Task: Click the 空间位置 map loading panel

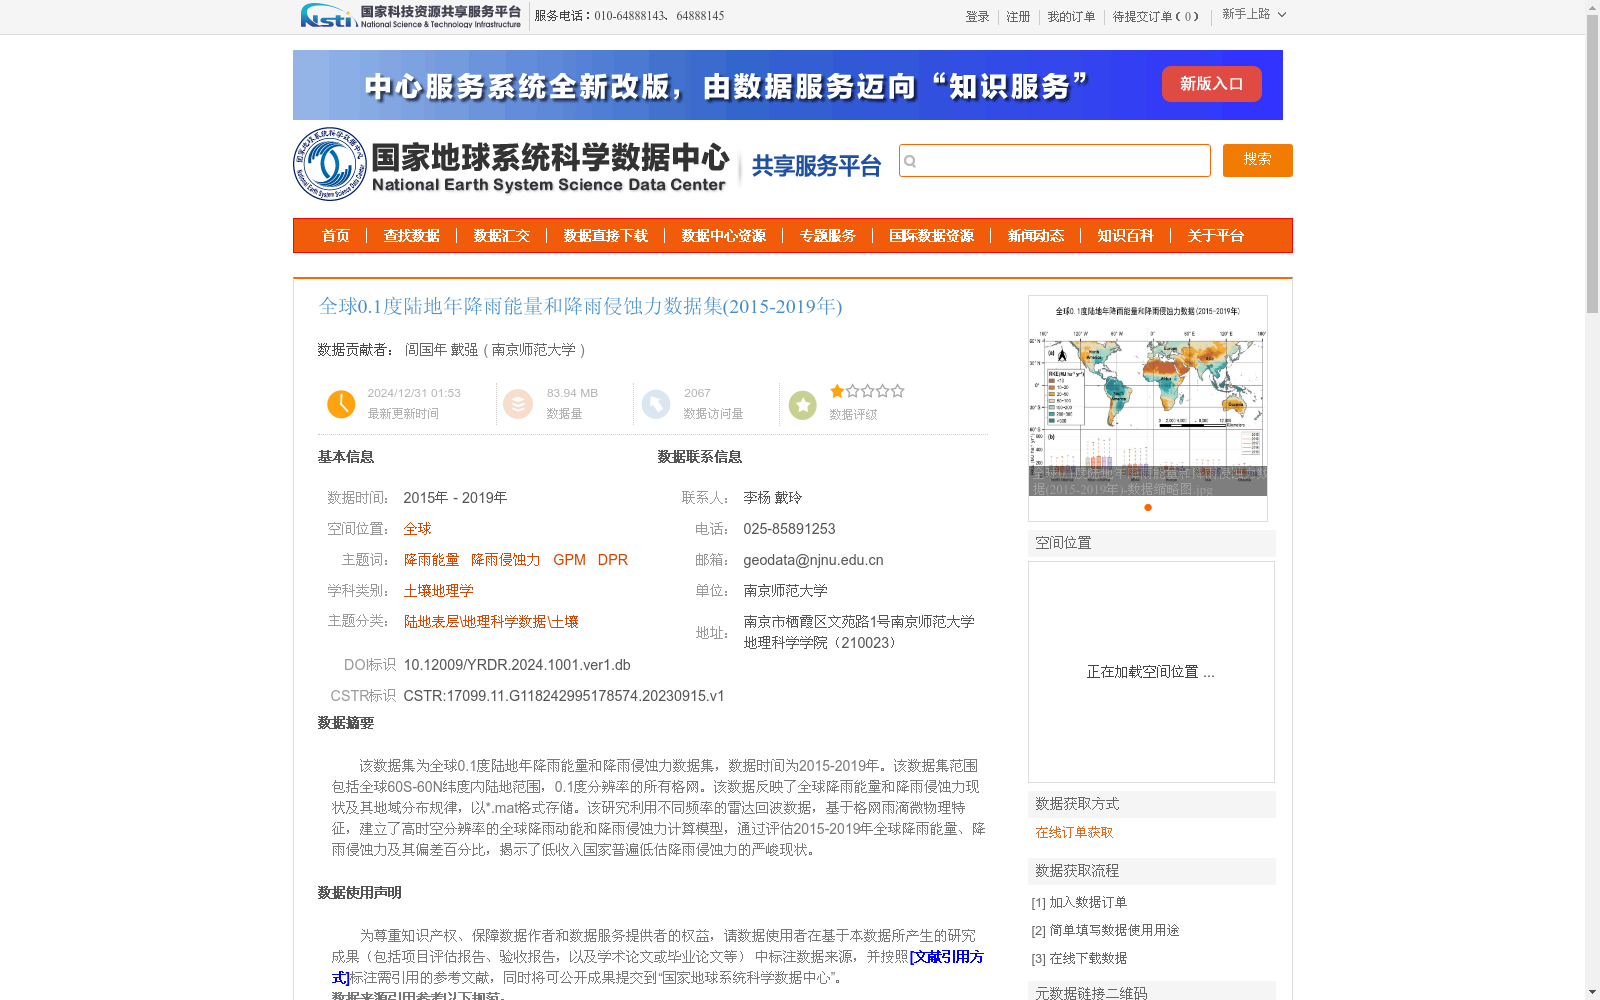Action: click(1151, 672)
